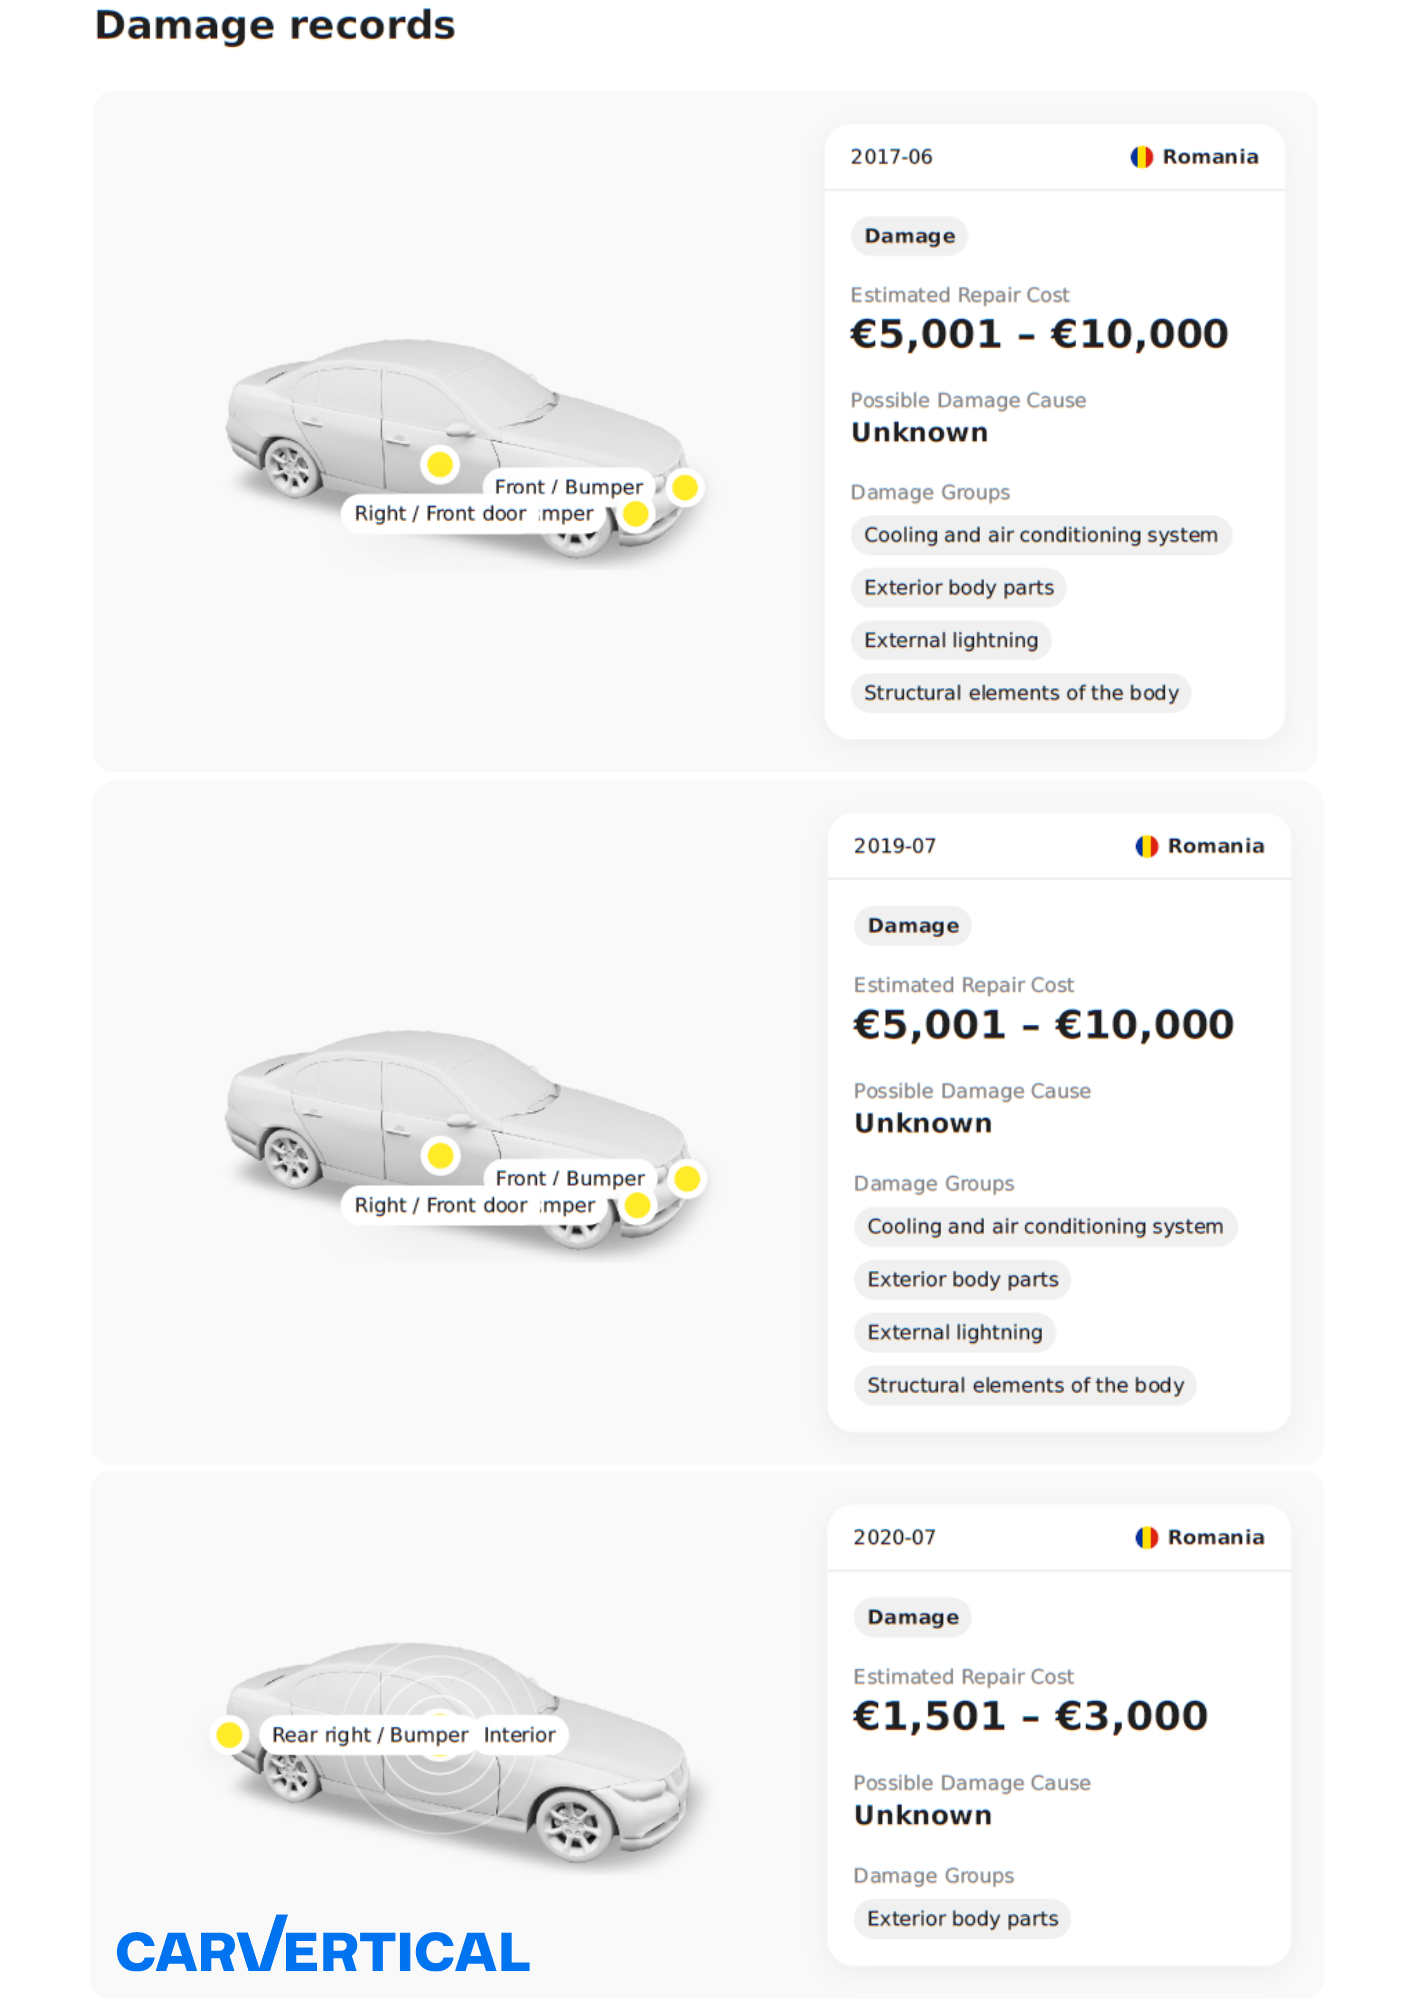Click Damage badge in the 2017-06 card
Screen dimensions: 1414x2000
point(909,236)
